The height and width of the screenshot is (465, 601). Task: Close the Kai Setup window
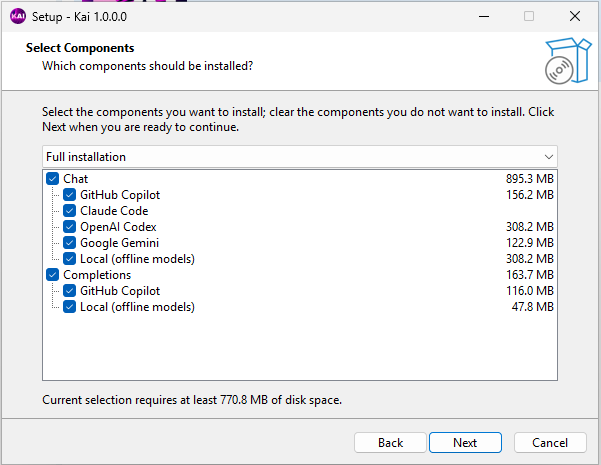(575, 16)
